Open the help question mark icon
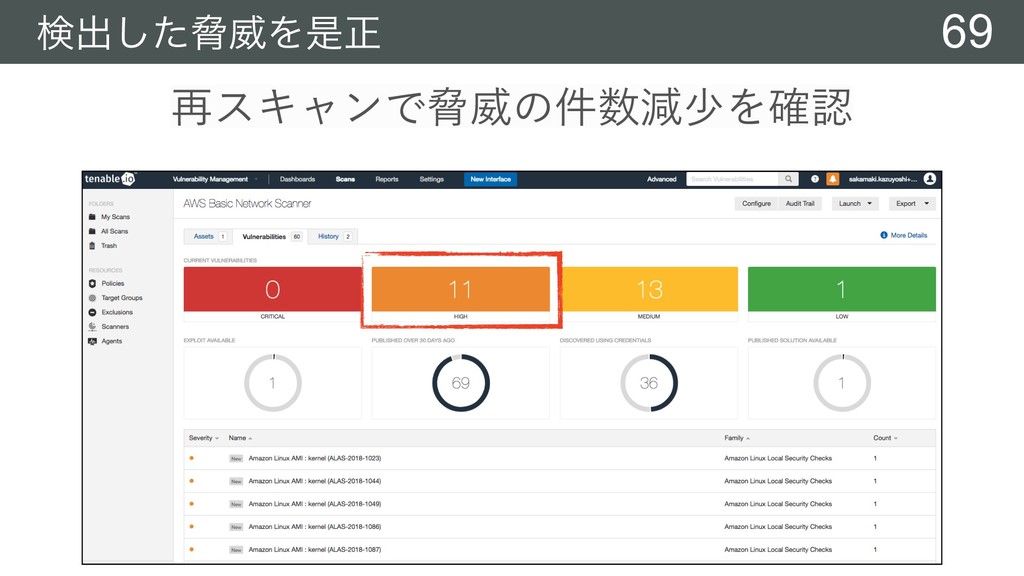Screen dimensions: 1024x576 (x=814, y=179)
